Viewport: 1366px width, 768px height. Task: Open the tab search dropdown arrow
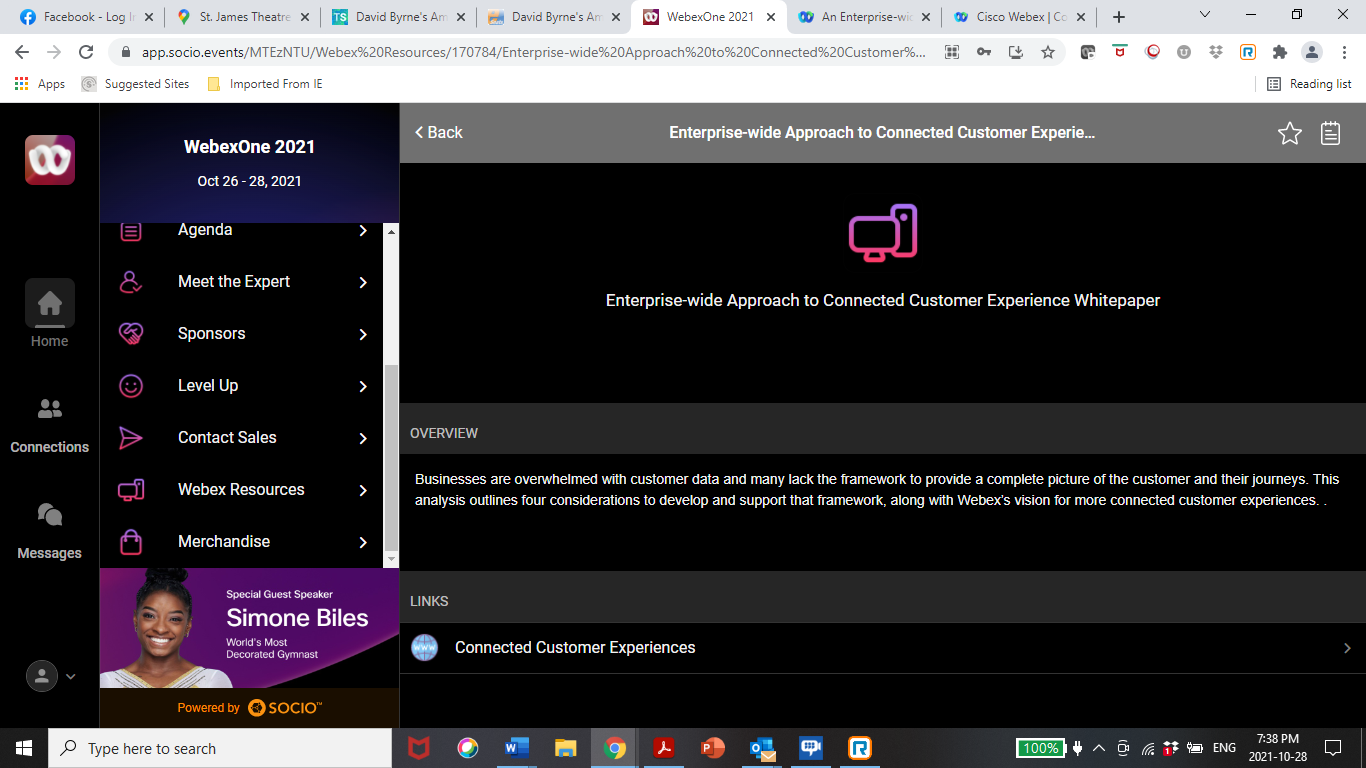pyautogui.click(x=1204, y=15)
